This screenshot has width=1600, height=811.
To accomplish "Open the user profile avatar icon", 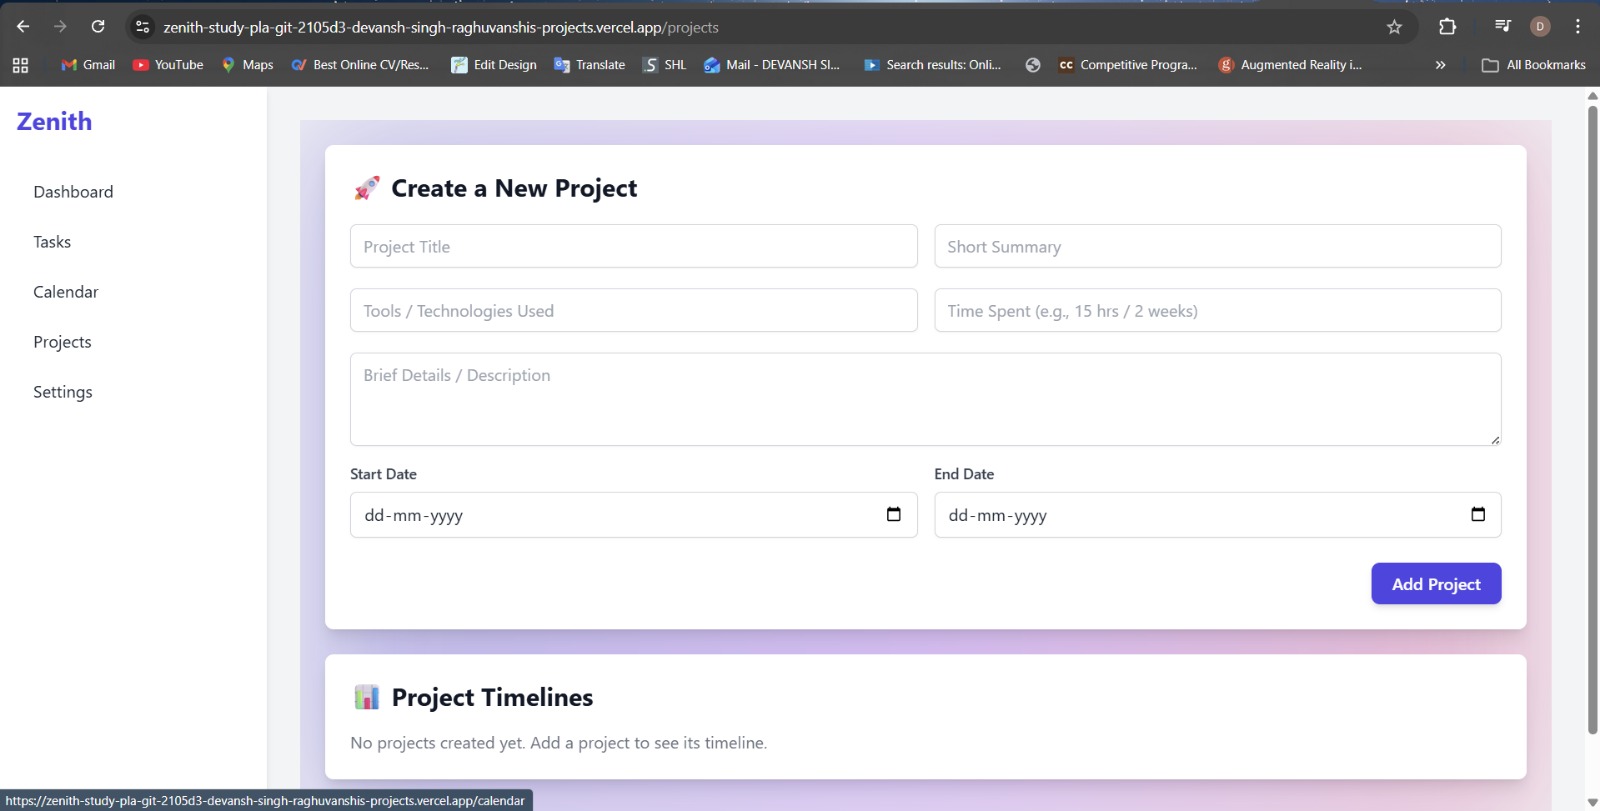I will click(x=1540, y=27).
